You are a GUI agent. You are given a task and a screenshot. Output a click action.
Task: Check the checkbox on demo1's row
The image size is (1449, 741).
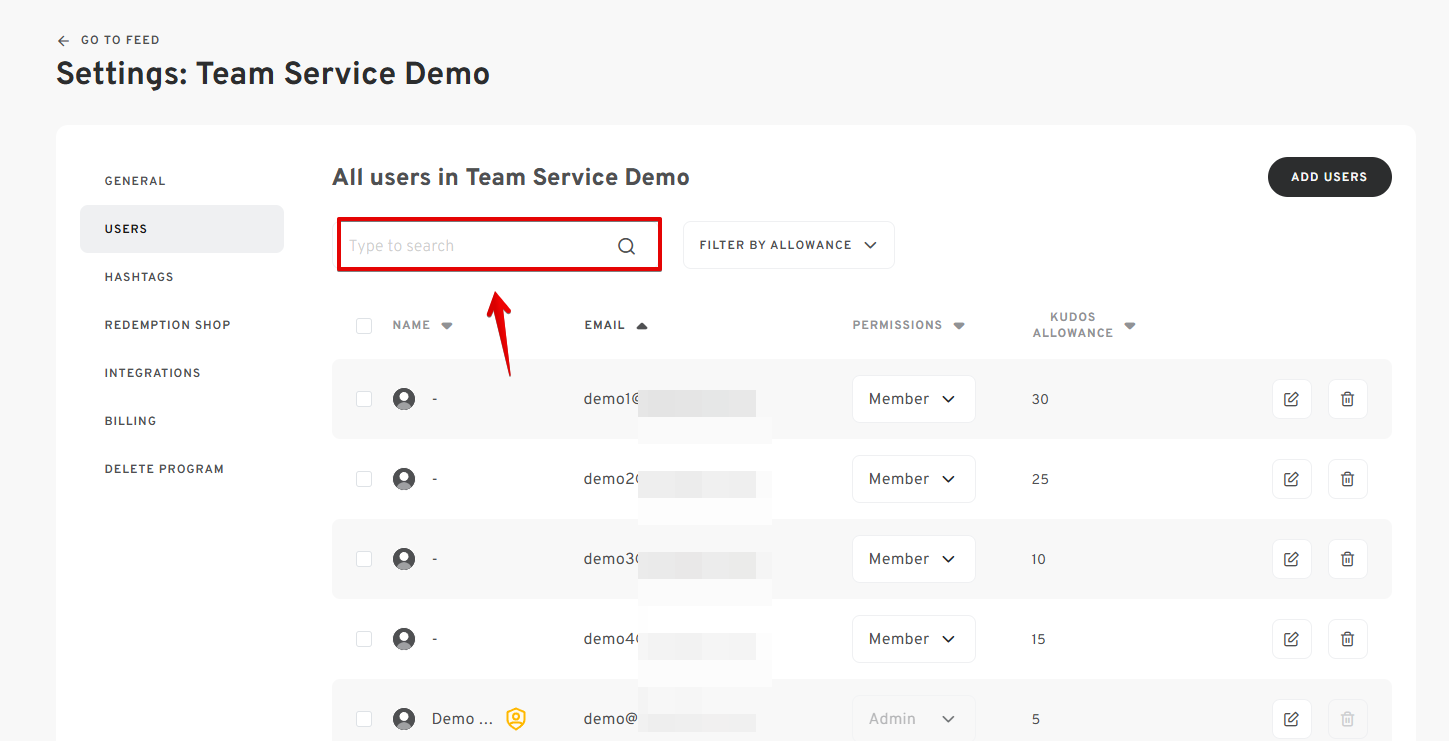pyautogui.click(x=364, y=398)
